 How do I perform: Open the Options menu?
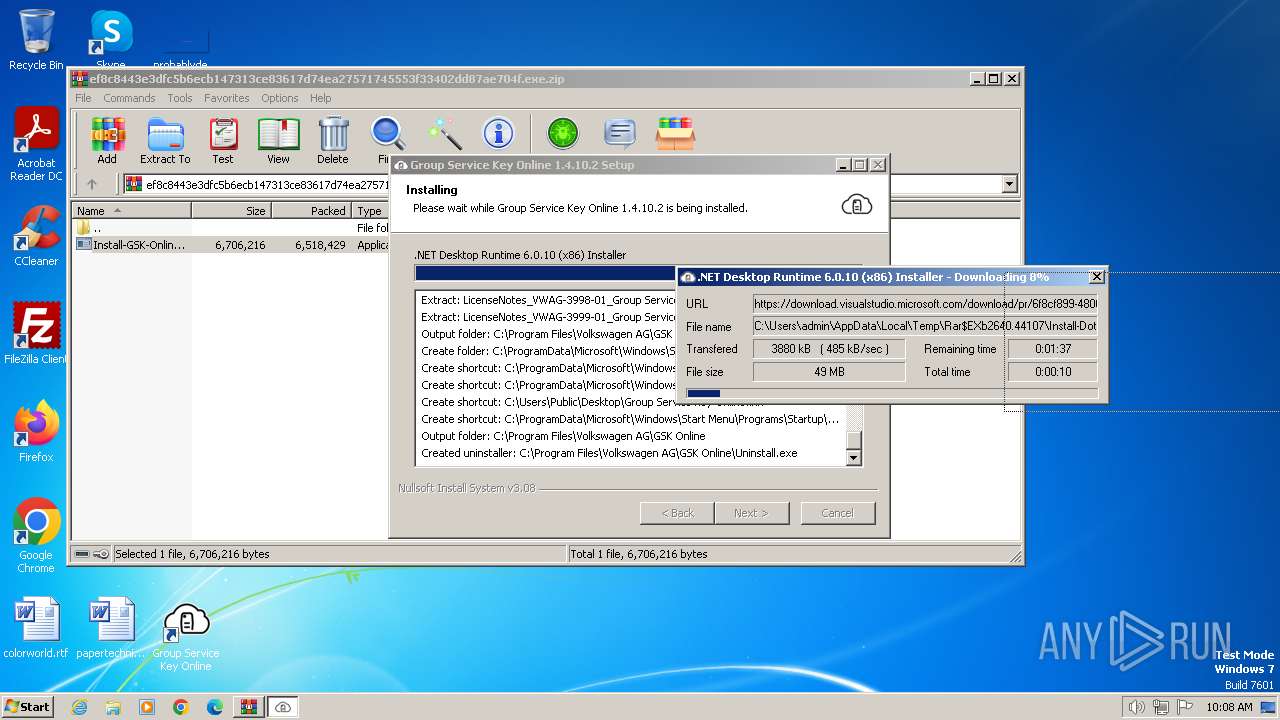pyautogui.click(x=280, y=98)
